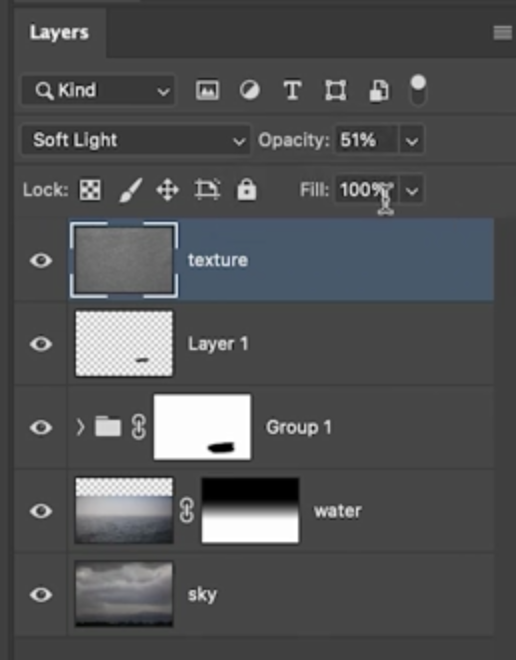
Task: Toggle layer filtering switch
Action: tap(418, 90)
